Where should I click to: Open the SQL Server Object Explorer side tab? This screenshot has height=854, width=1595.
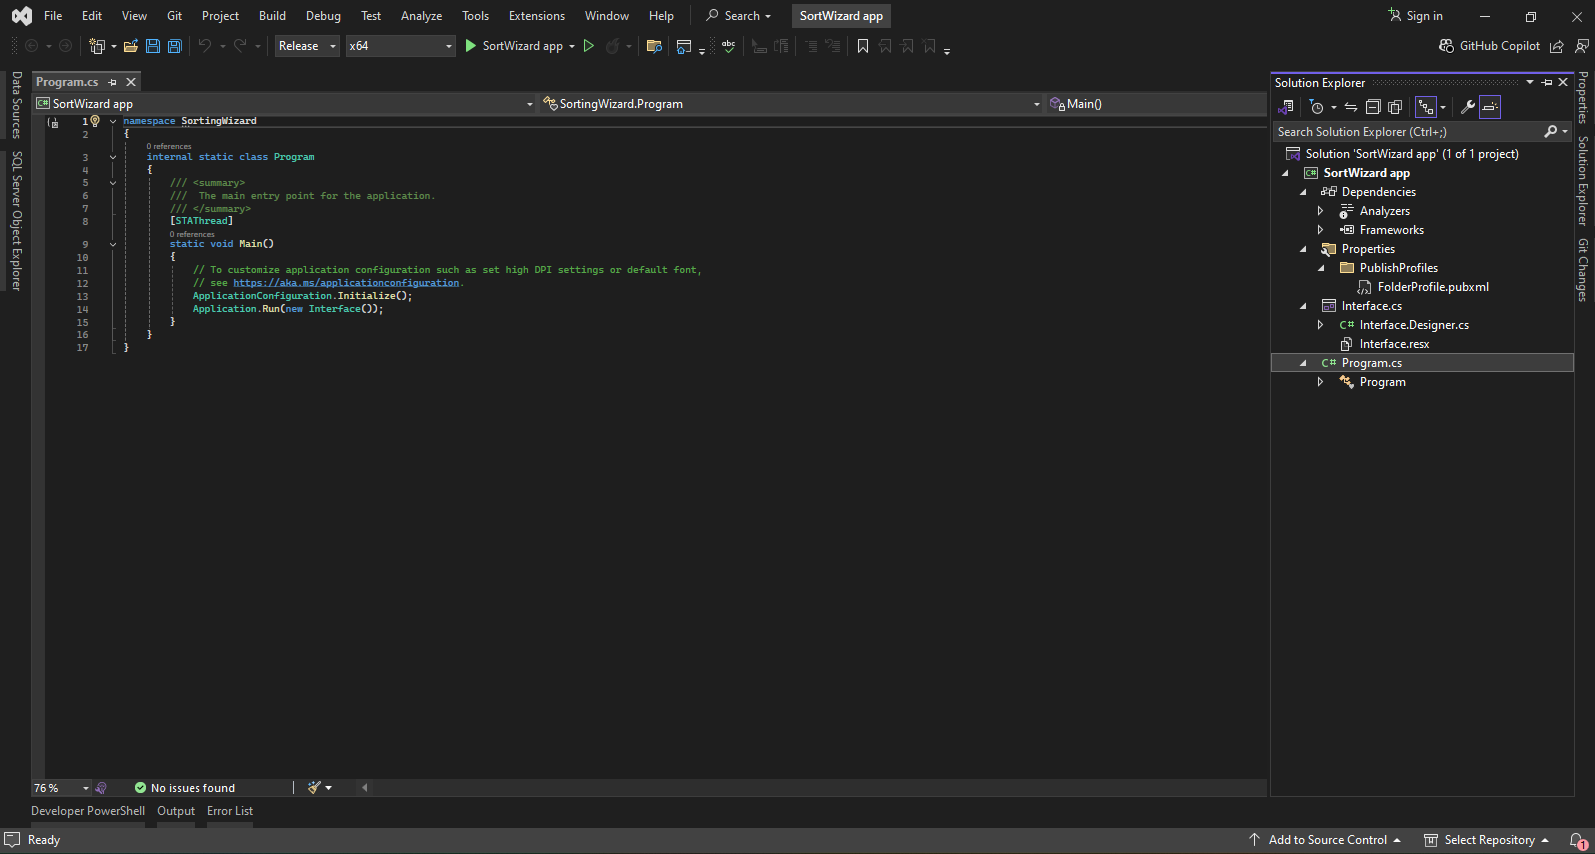coord(16,221)
